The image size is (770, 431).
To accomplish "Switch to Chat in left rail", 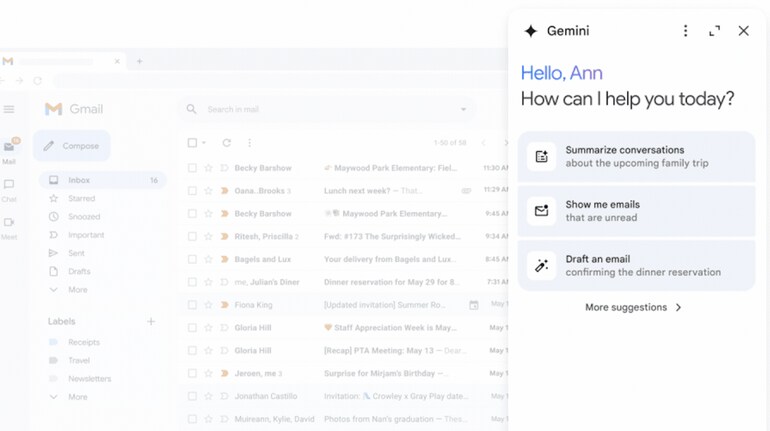I will [9, 189].
